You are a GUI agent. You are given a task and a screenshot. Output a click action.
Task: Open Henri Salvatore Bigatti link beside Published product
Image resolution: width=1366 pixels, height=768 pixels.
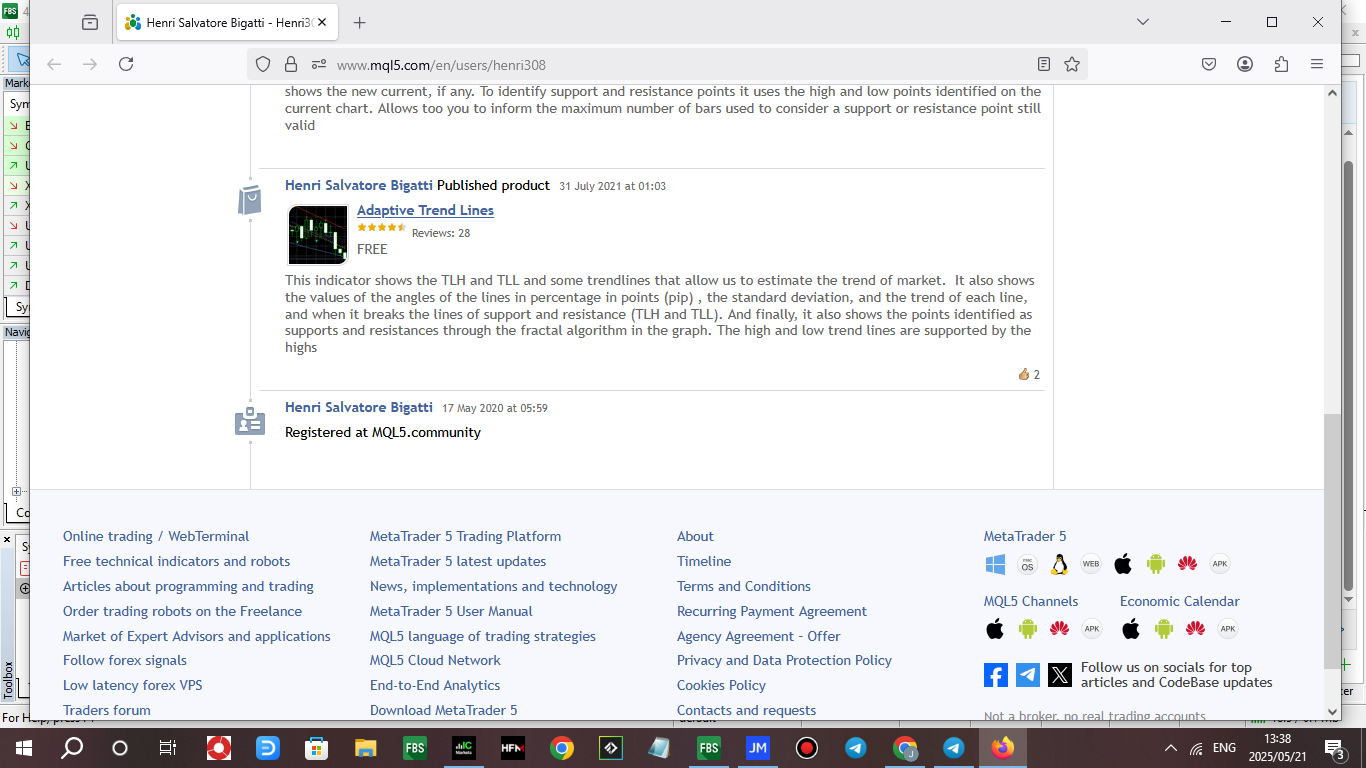pyautogui.click(x=359, y=185)
